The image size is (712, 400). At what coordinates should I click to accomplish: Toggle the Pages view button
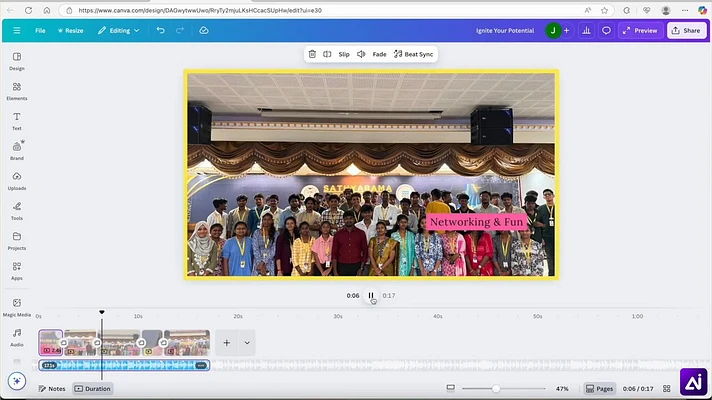(x=599, y=389)
